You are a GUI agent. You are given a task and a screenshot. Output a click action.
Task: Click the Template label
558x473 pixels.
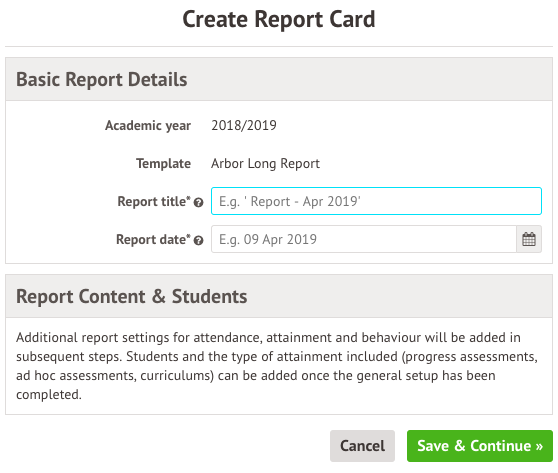(x=163, y=164)
